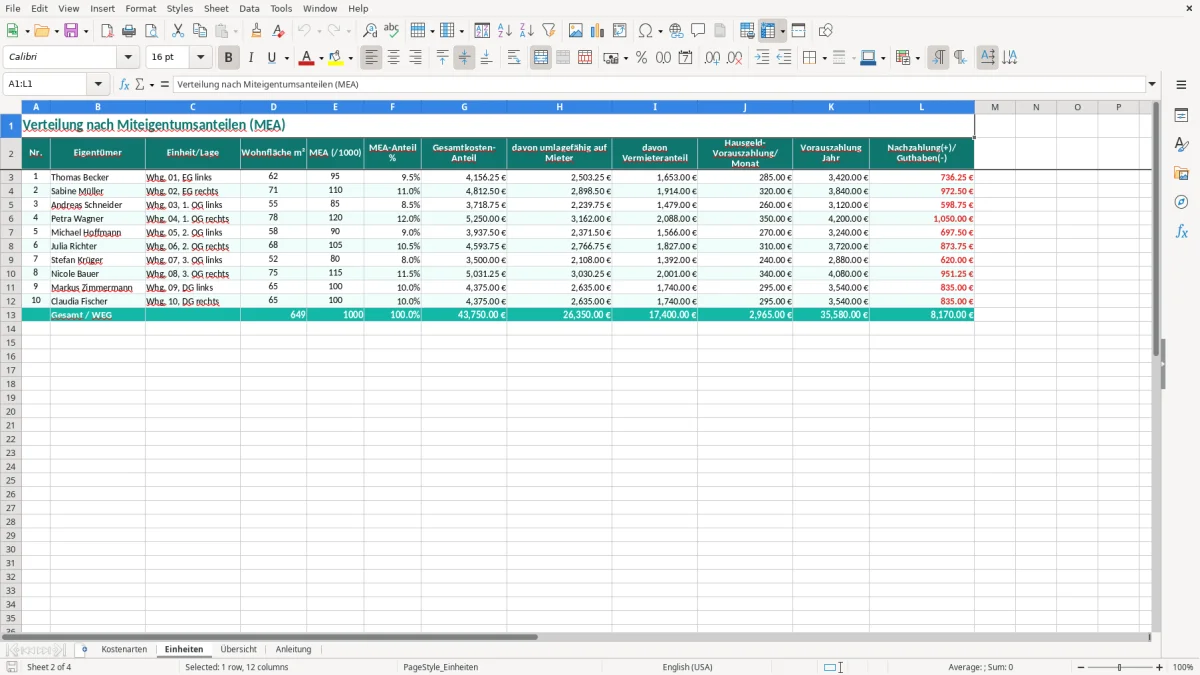Toggle Align Left

tap(371, 58)
